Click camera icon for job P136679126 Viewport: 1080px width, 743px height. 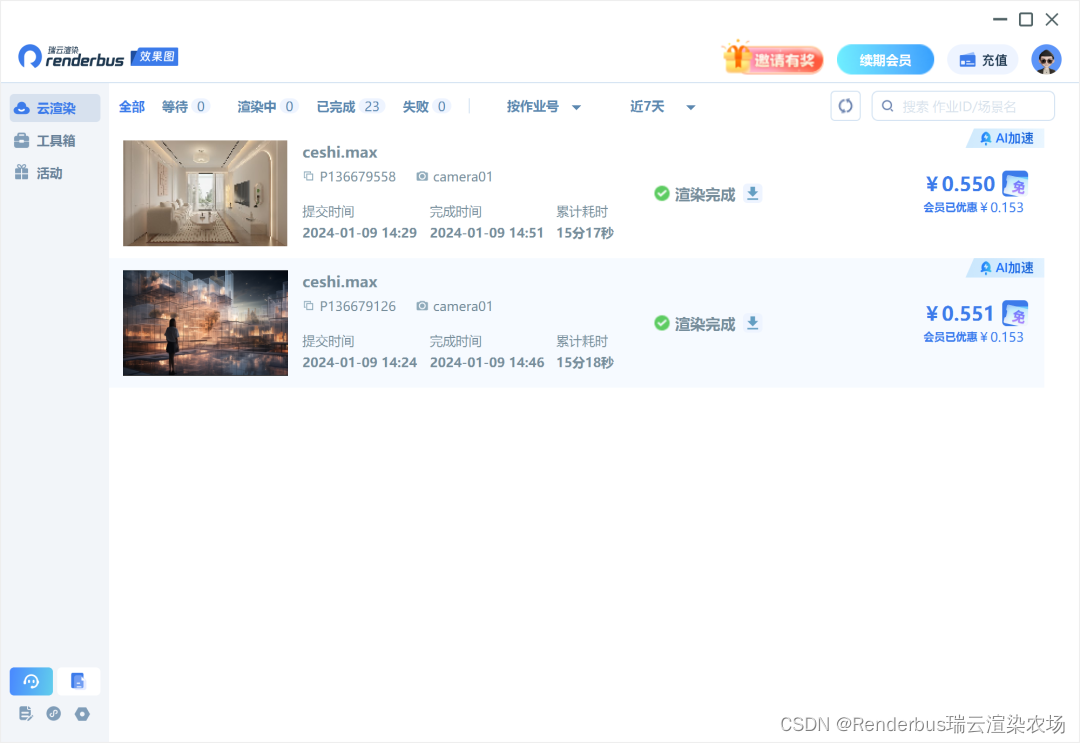click(x=422, y=306)
